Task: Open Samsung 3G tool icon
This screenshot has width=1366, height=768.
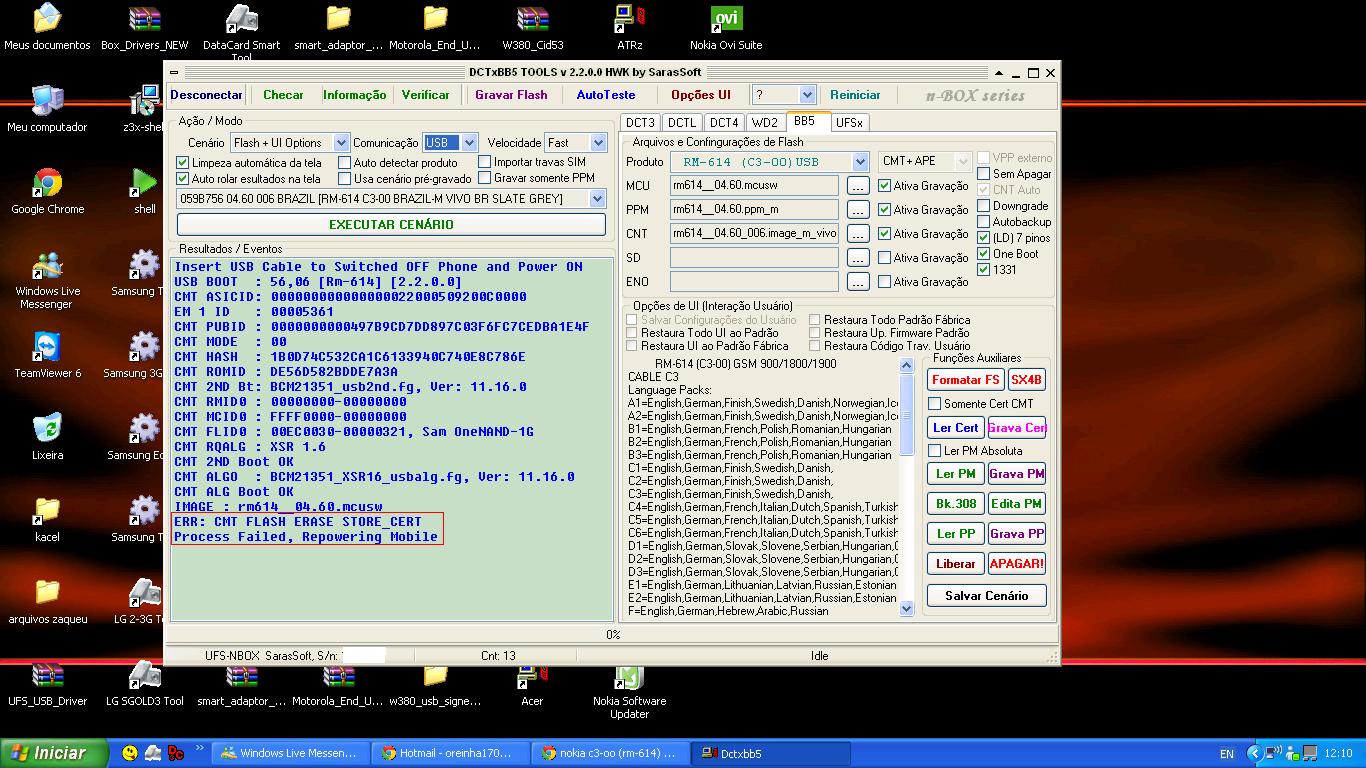Action: coord(143,355)
